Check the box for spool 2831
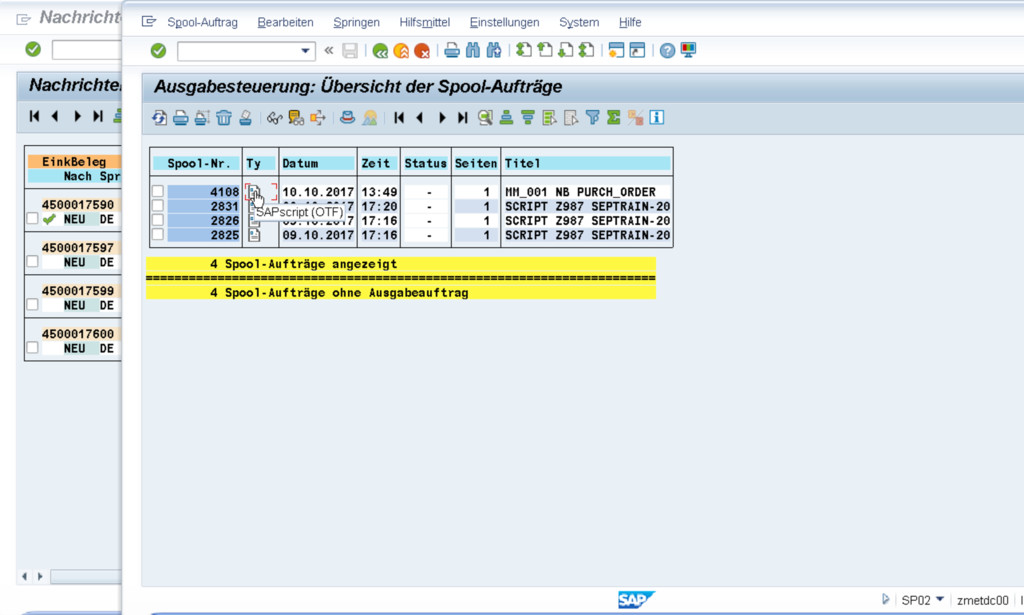1024x615 pixels. (x=157, y=206)
